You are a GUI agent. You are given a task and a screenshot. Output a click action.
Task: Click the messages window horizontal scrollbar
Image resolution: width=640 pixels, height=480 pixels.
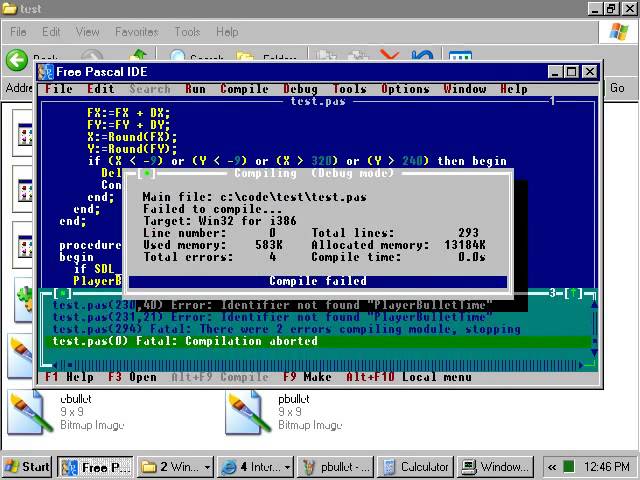tap(318, 365)
